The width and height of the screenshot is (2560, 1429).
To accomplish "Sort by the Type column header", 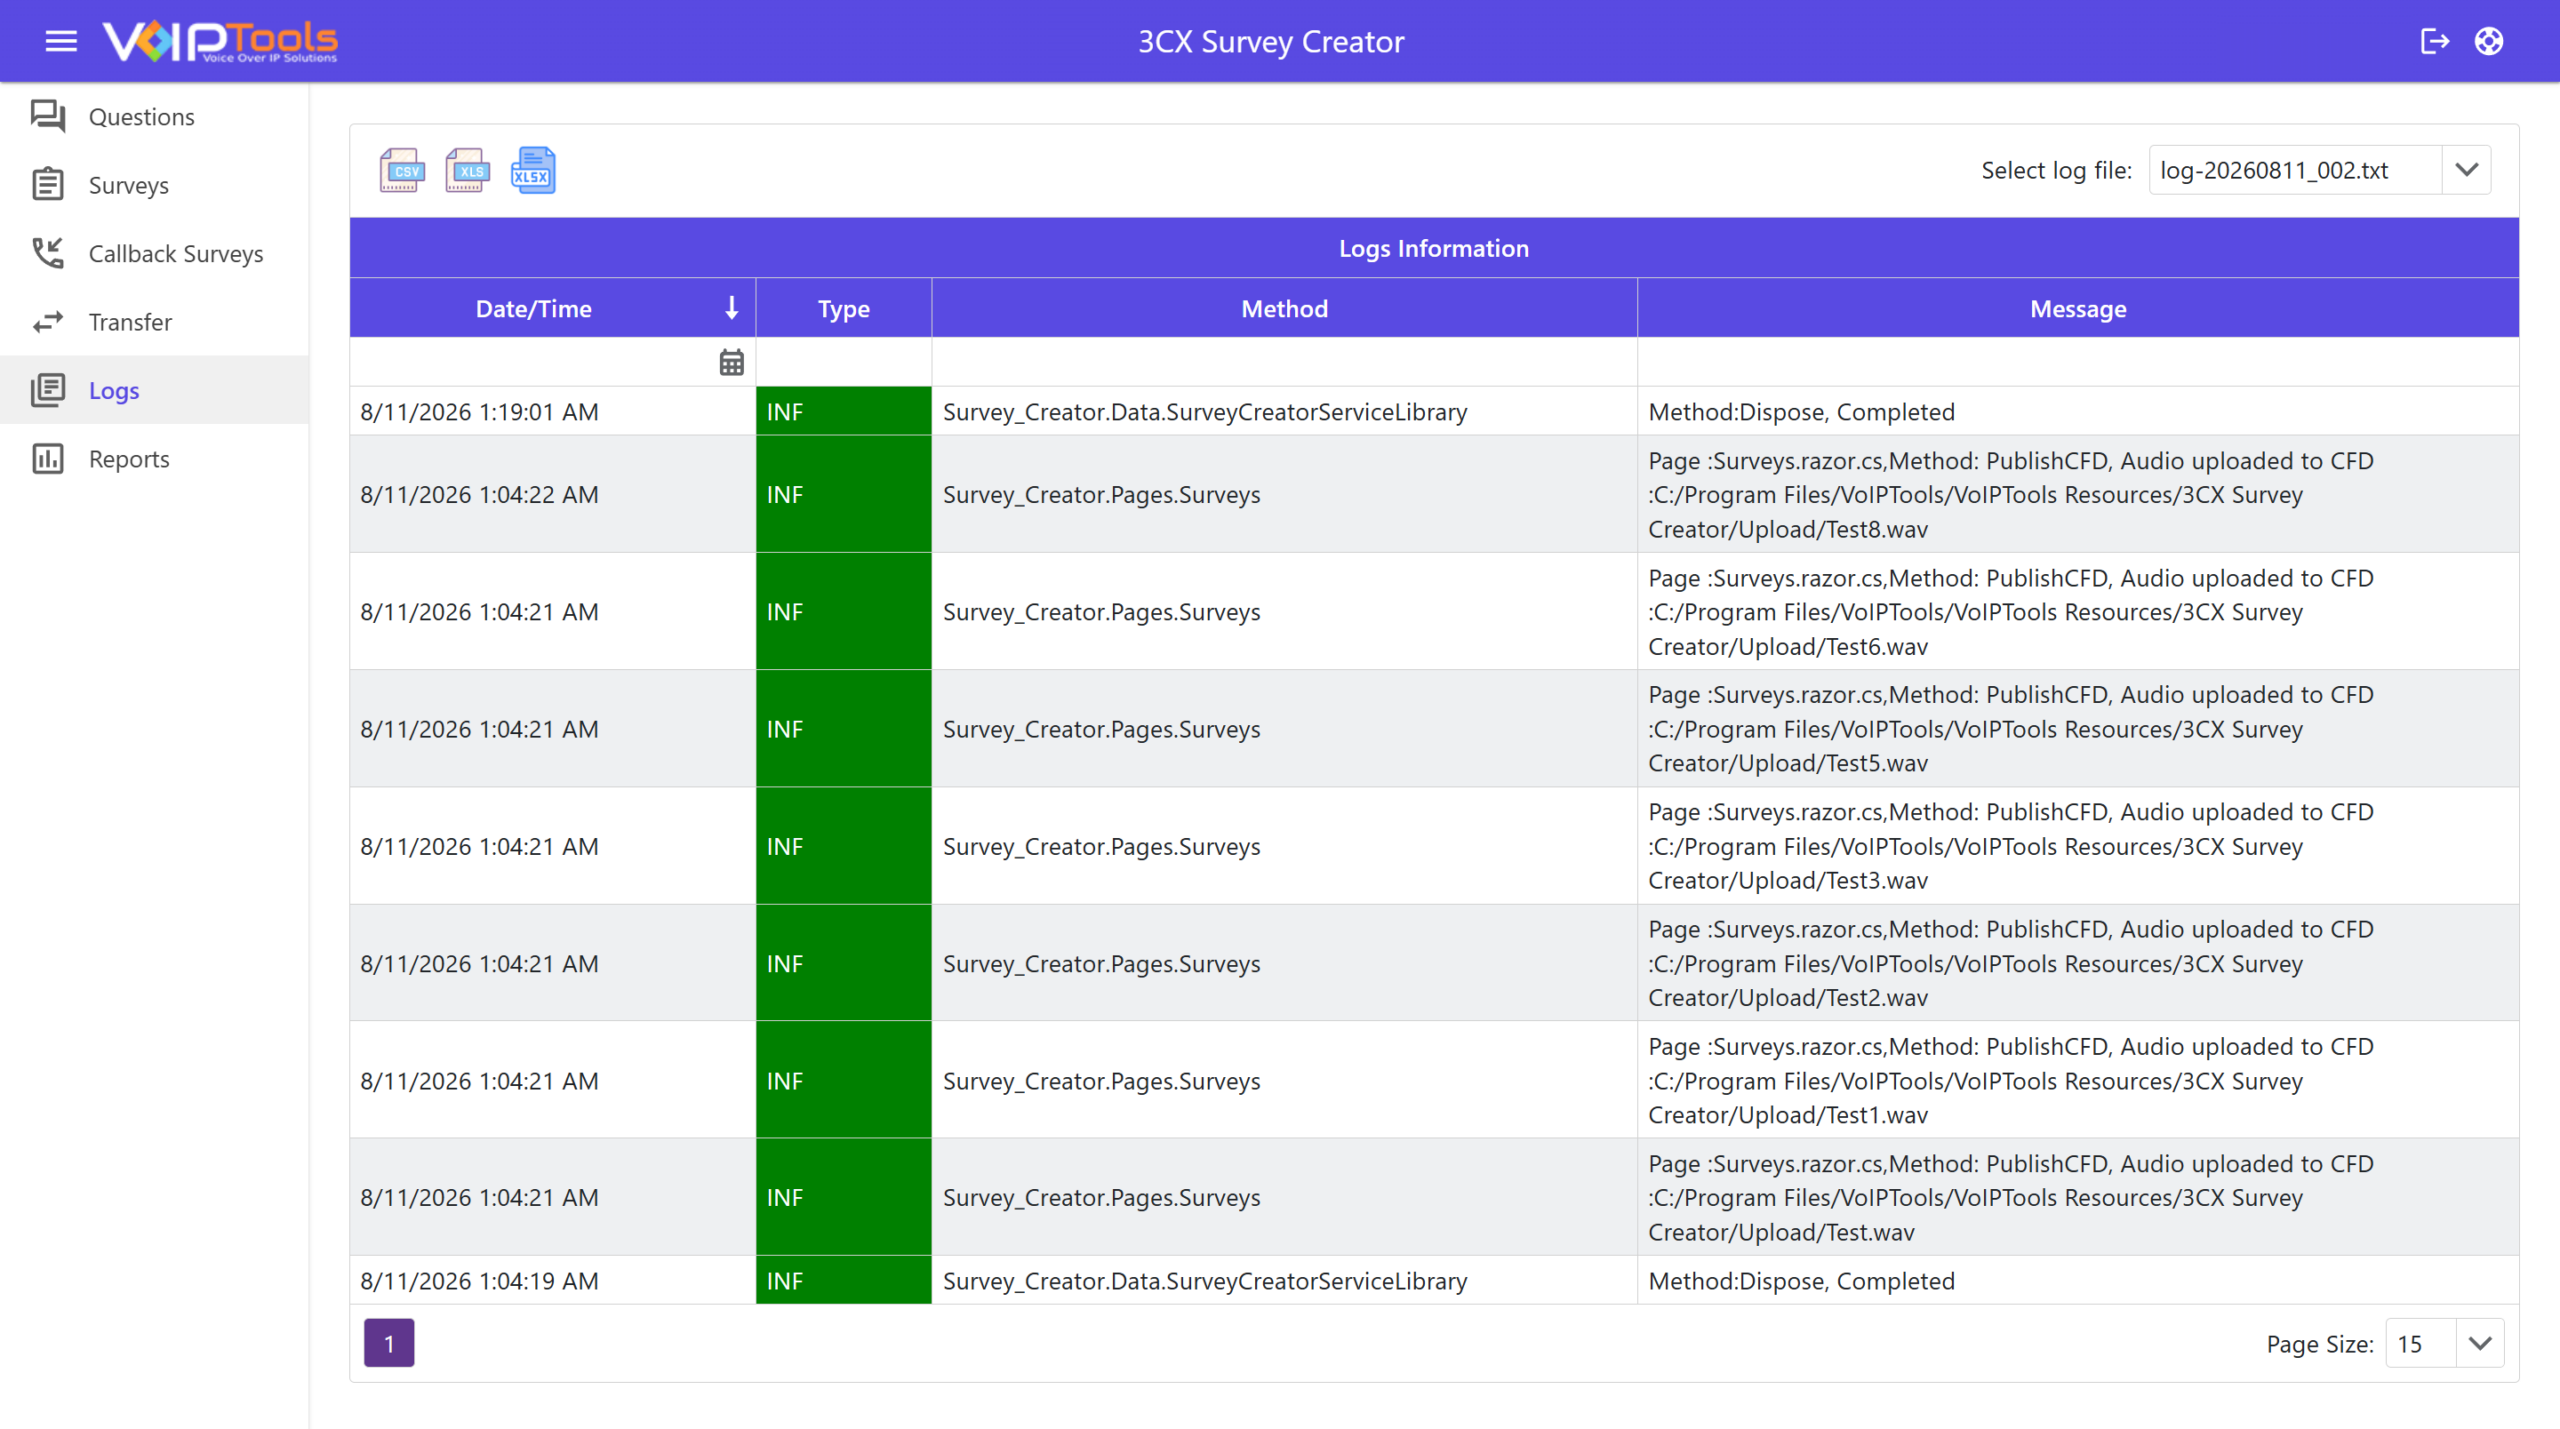I will pyautogui.click(x=843, y=308).
